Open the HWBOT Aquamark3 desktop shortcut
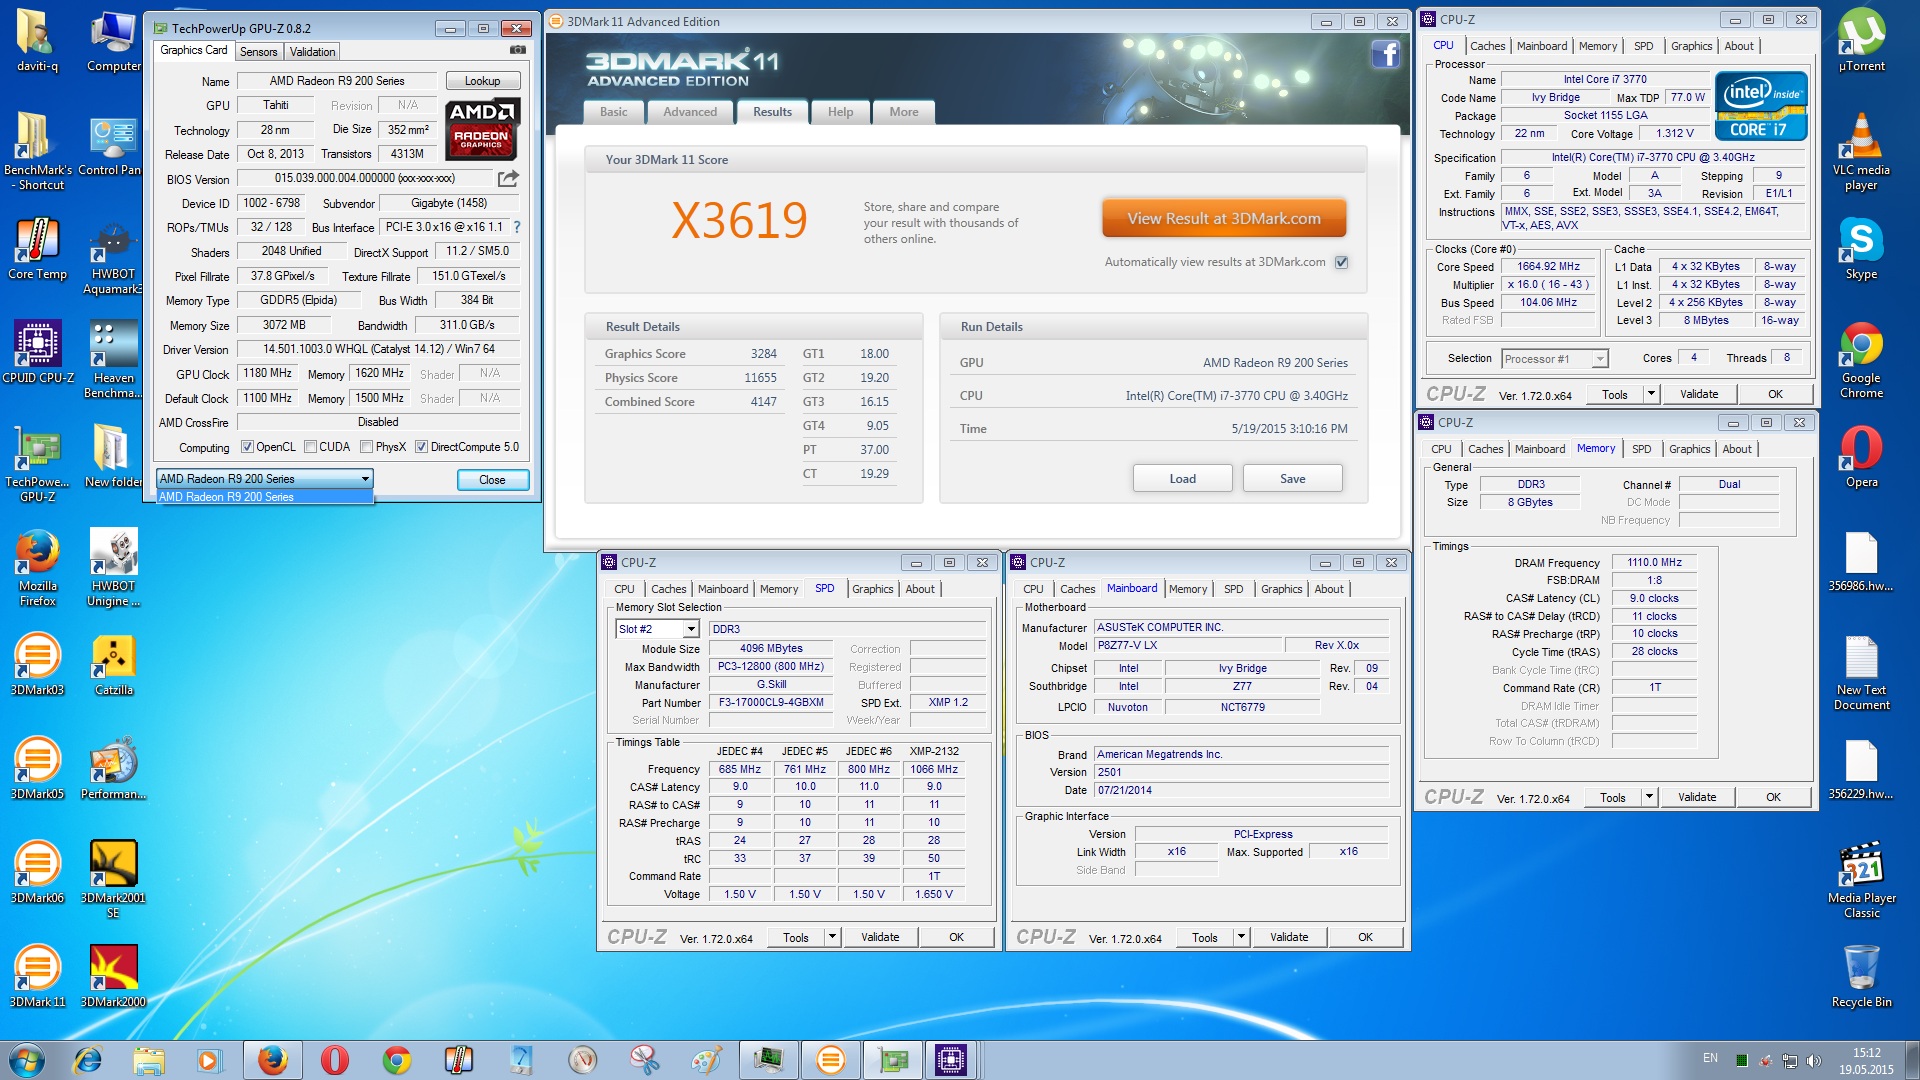The height and width of the screenshot is (1080, 1920). (x=113, y=257)
